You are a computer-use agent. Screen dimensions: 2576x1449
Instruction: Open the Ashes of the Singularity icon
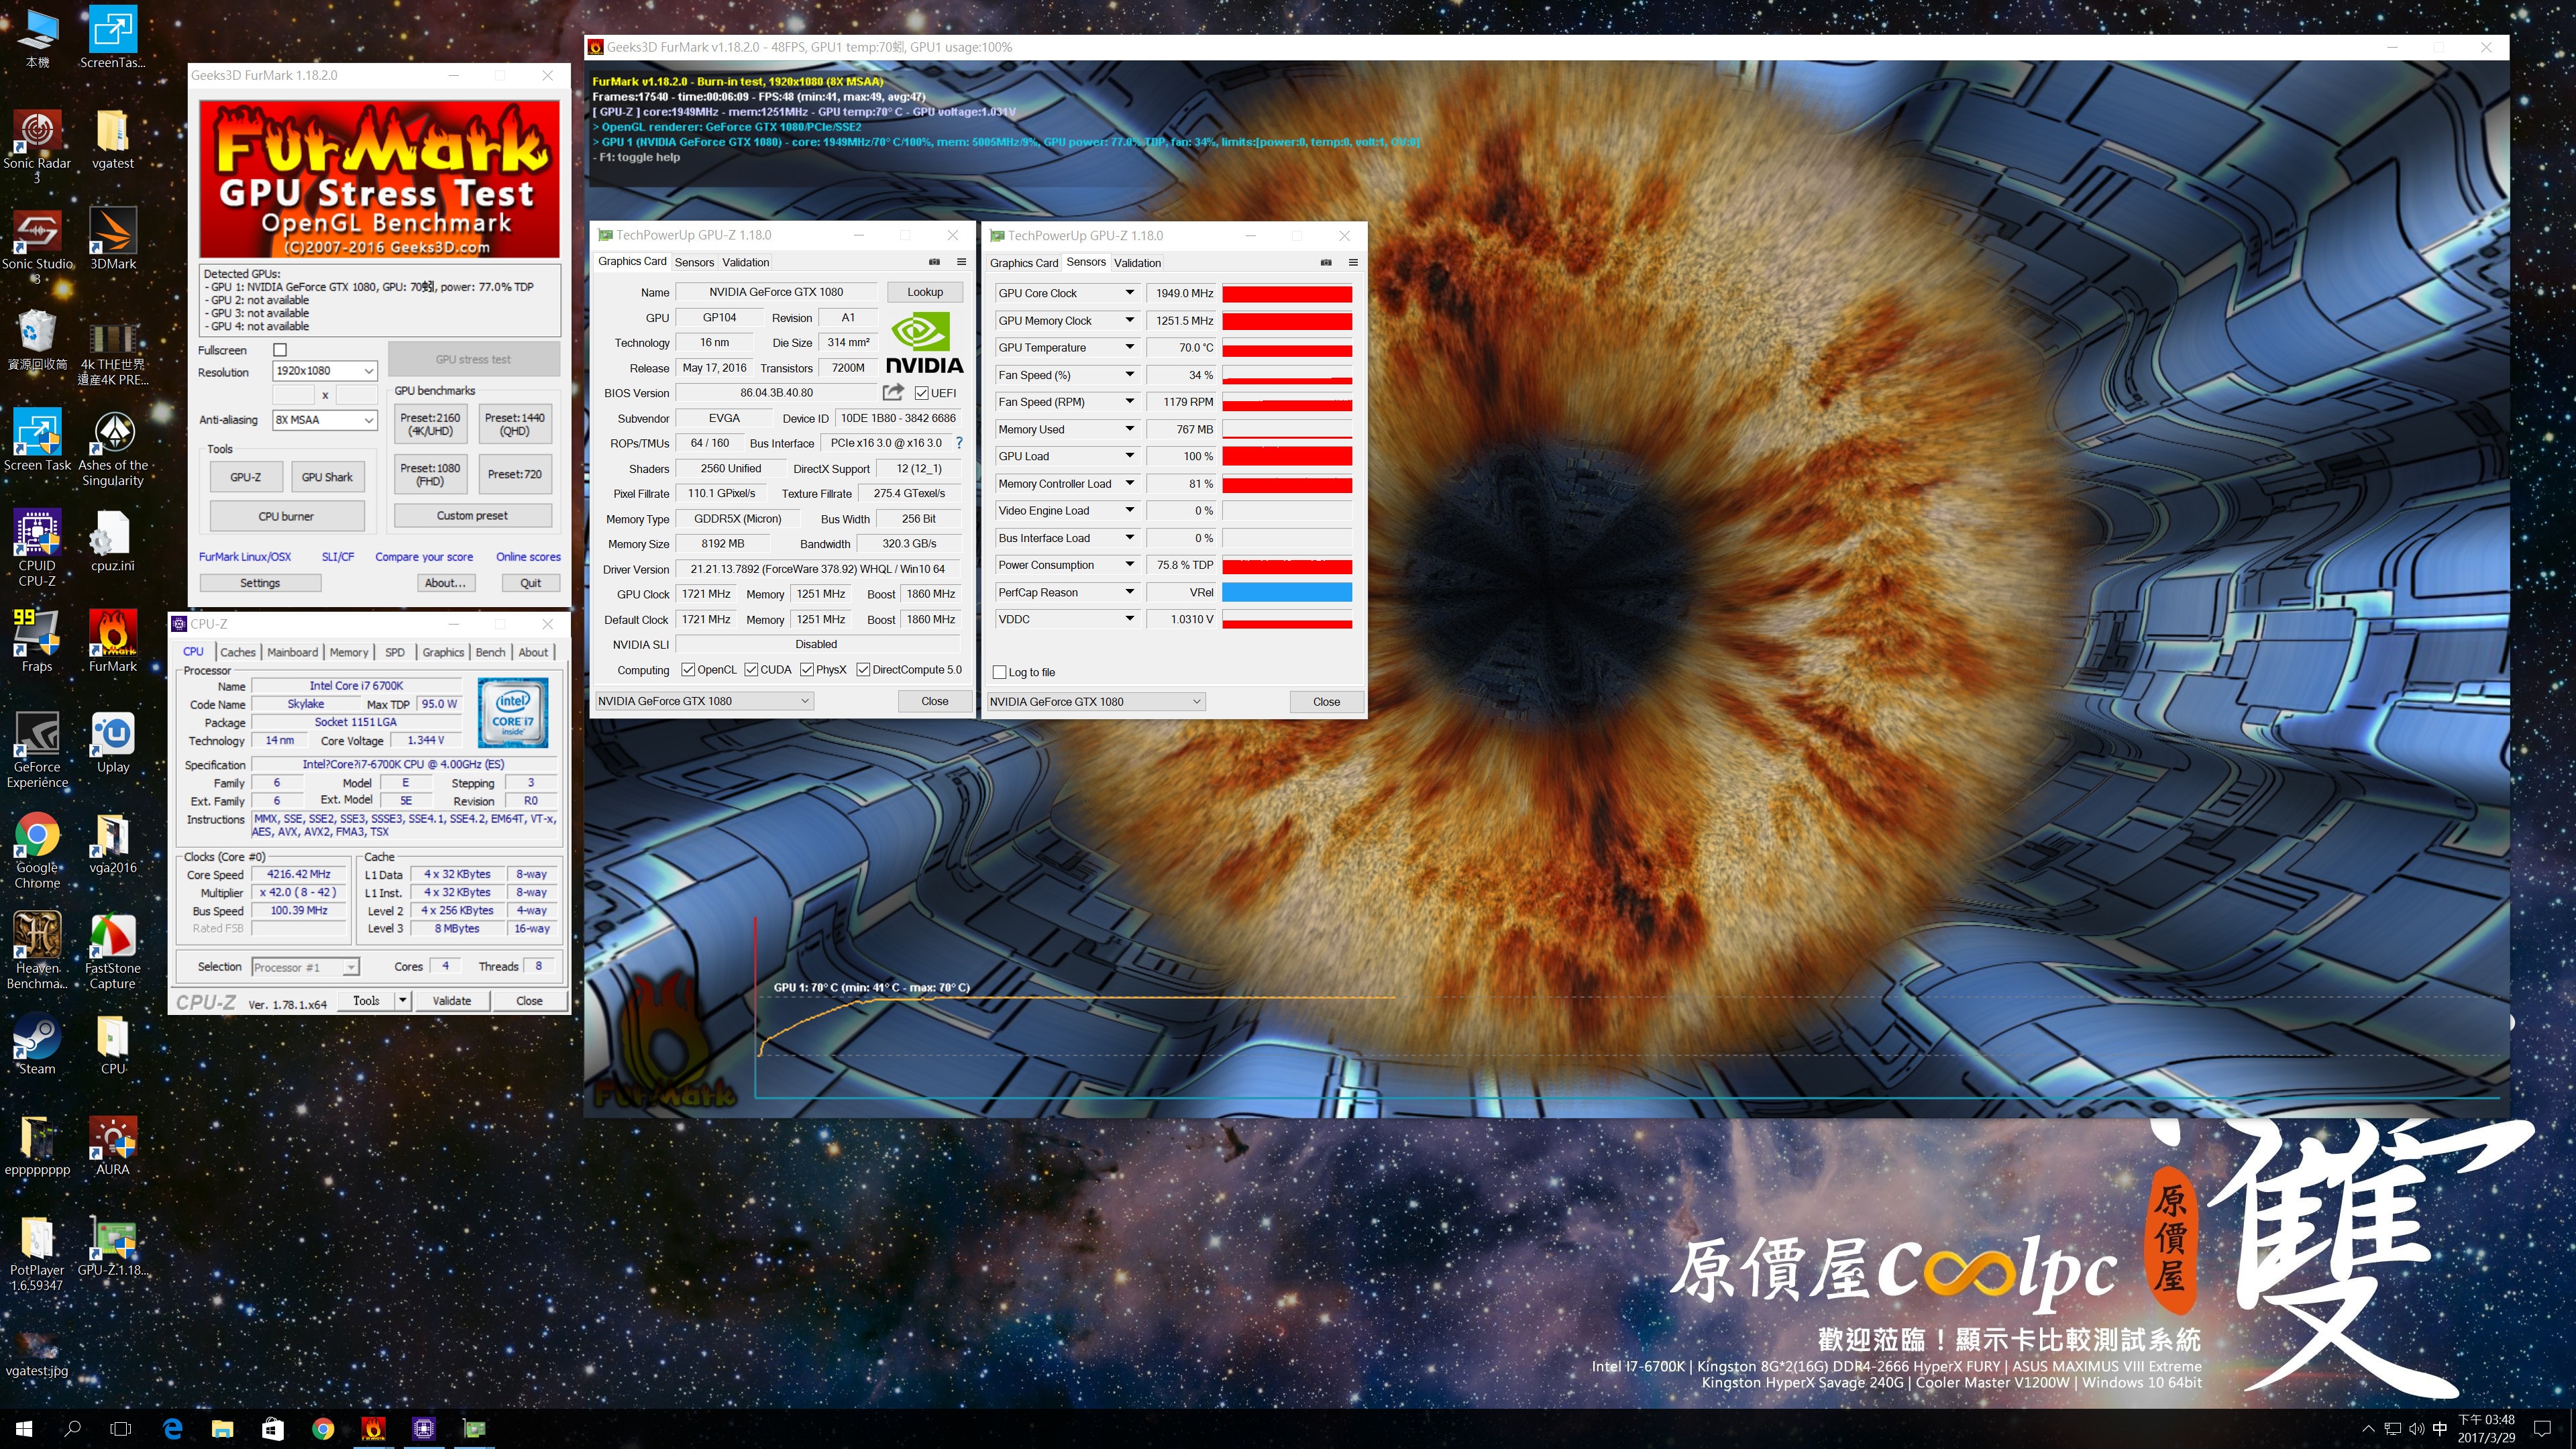click(x=112, y=448)
